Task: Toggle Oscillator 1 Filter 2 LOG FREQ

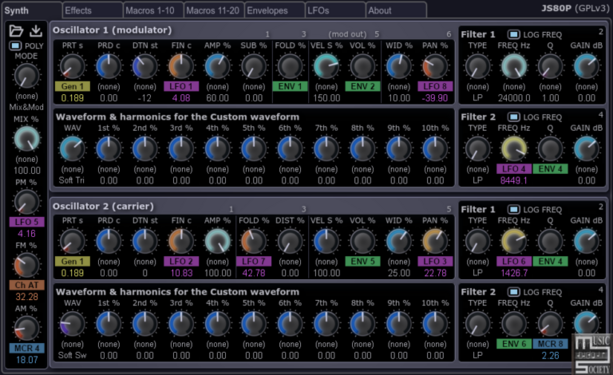Action: pos(514,117)
